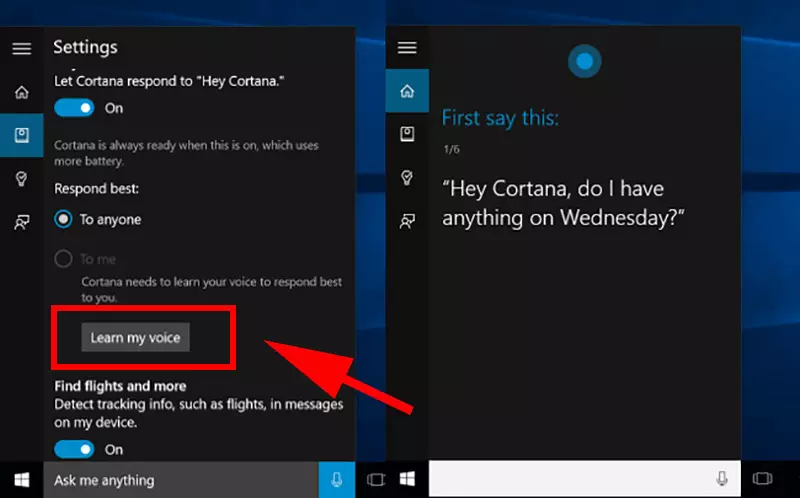Open Feedback icon in right Cortana sidebar
This screenshot has height=498, width=800.
point(407,221)
